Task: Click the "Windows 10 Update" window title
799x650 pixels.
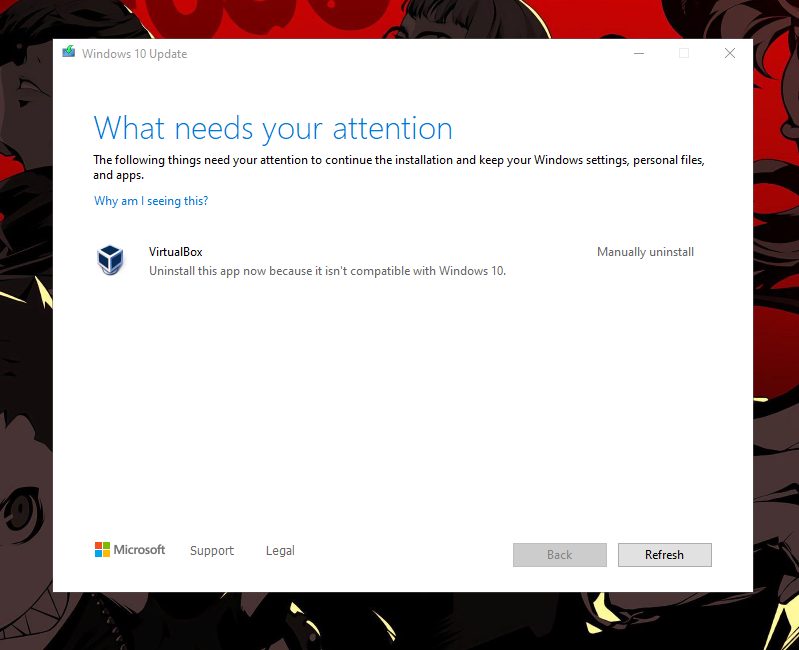Action: [x=135, y=54]
